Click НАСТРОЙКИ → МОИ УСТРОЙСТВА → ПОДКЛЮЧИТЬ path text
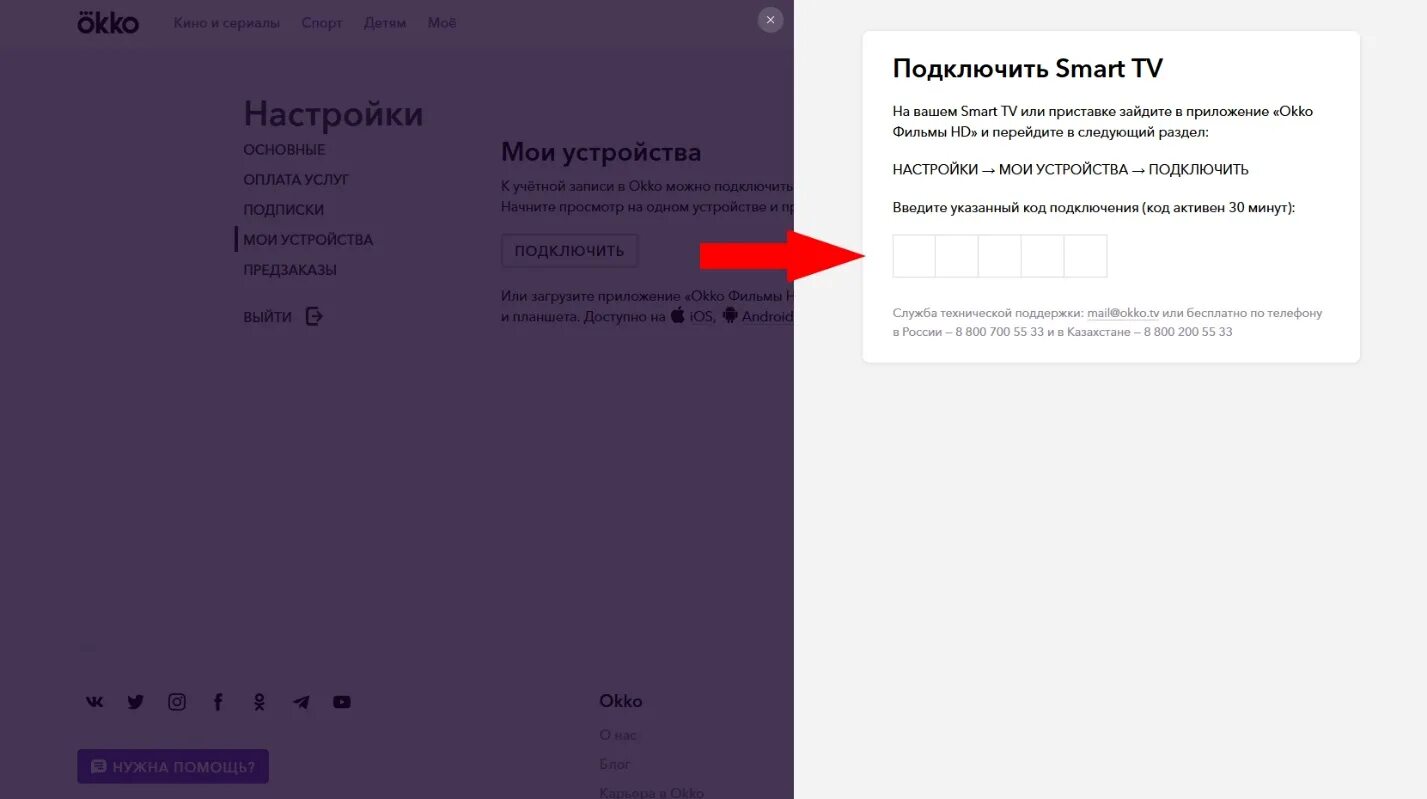Screen dimensions: 1427x799 [x=1071, y=170]
